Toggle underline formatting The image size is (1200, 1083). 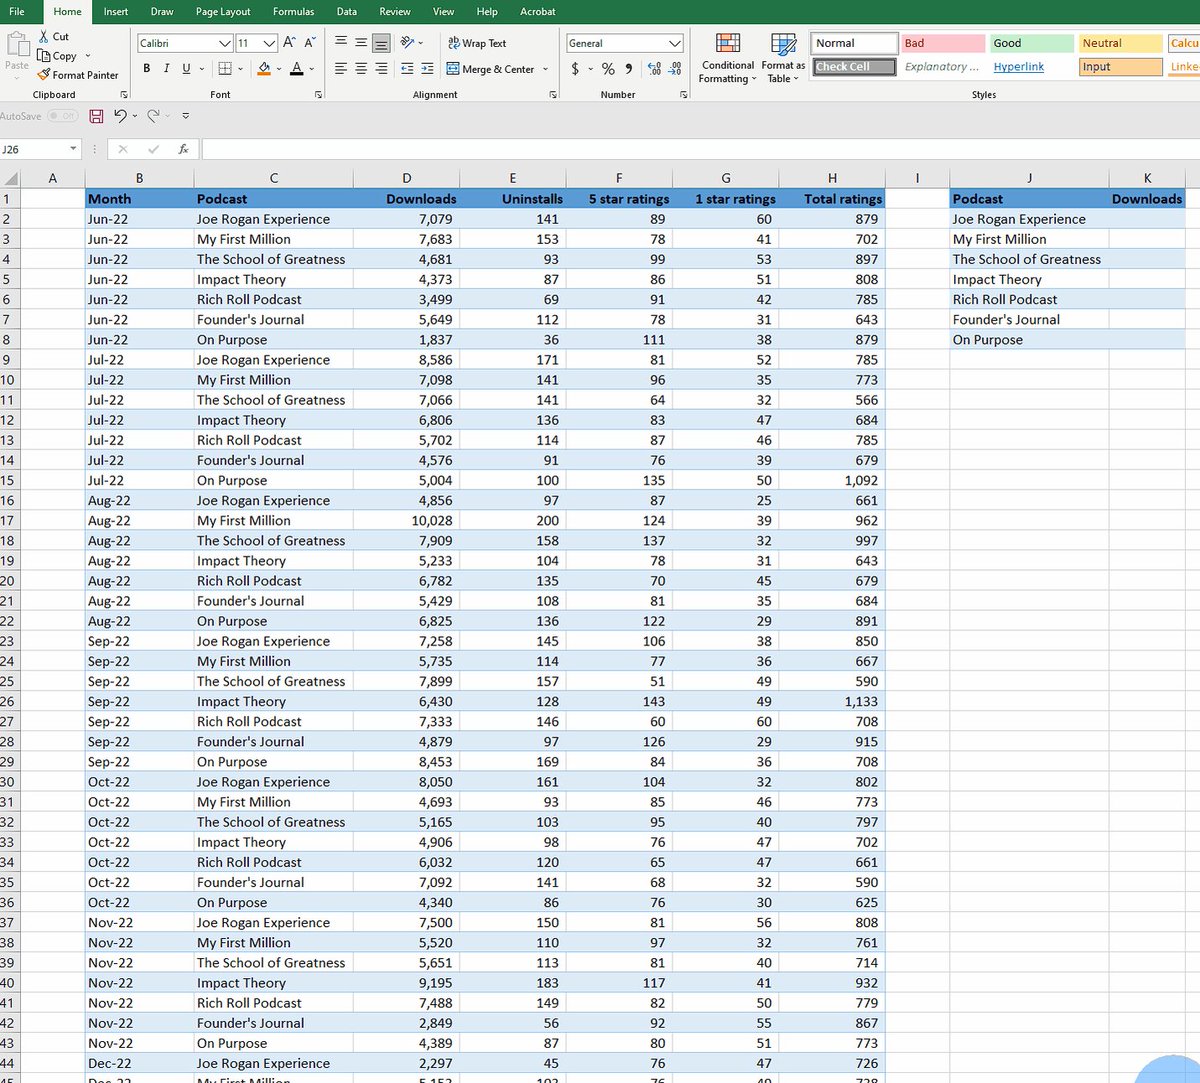click(185, 68)
